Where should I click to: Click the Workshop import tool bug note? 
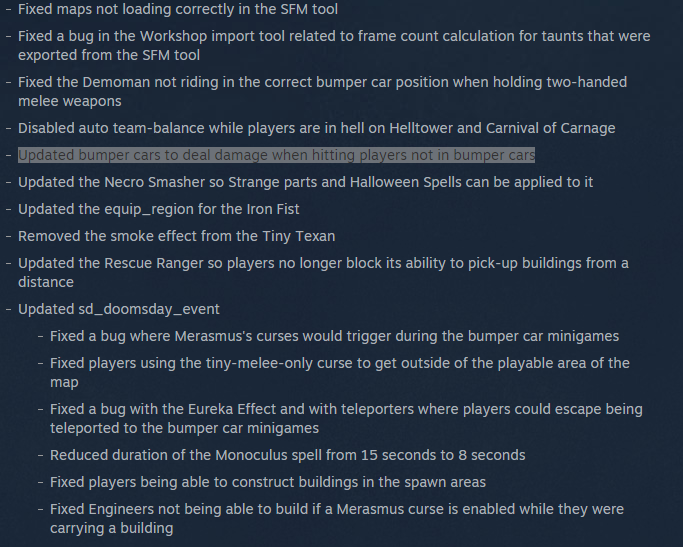coord(334,45)
